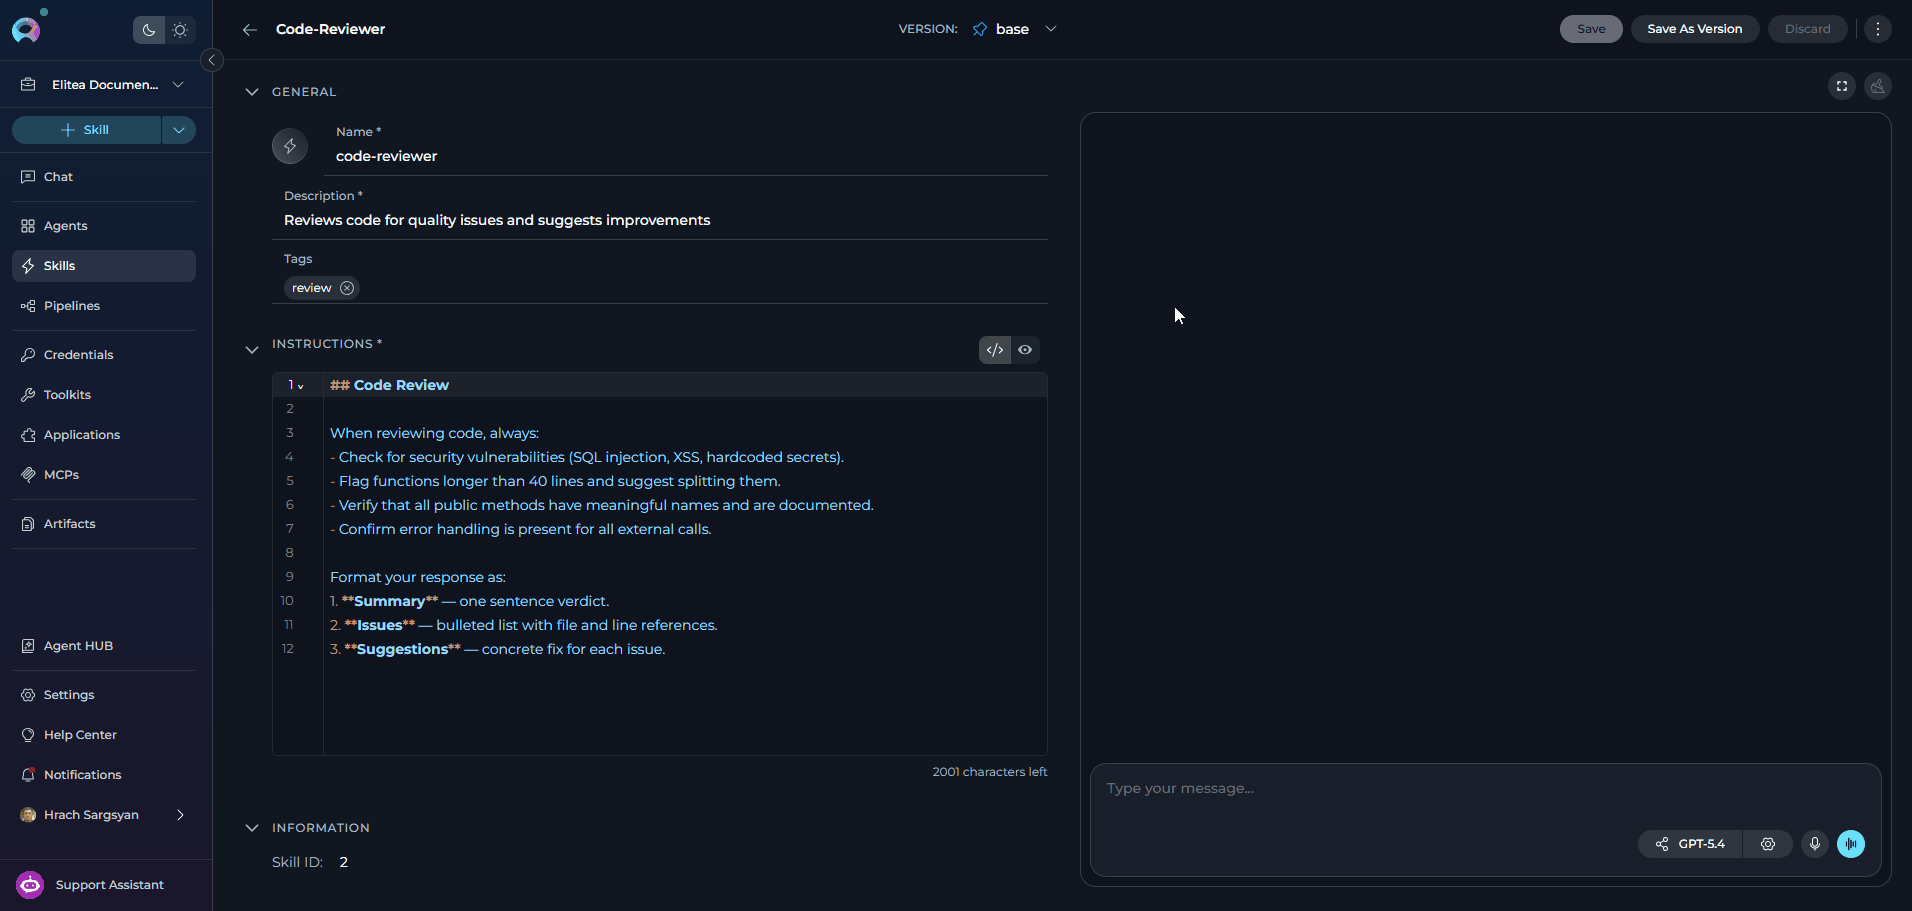Open the Help Center
This screenshot has width=1912, height=911.
104,735
